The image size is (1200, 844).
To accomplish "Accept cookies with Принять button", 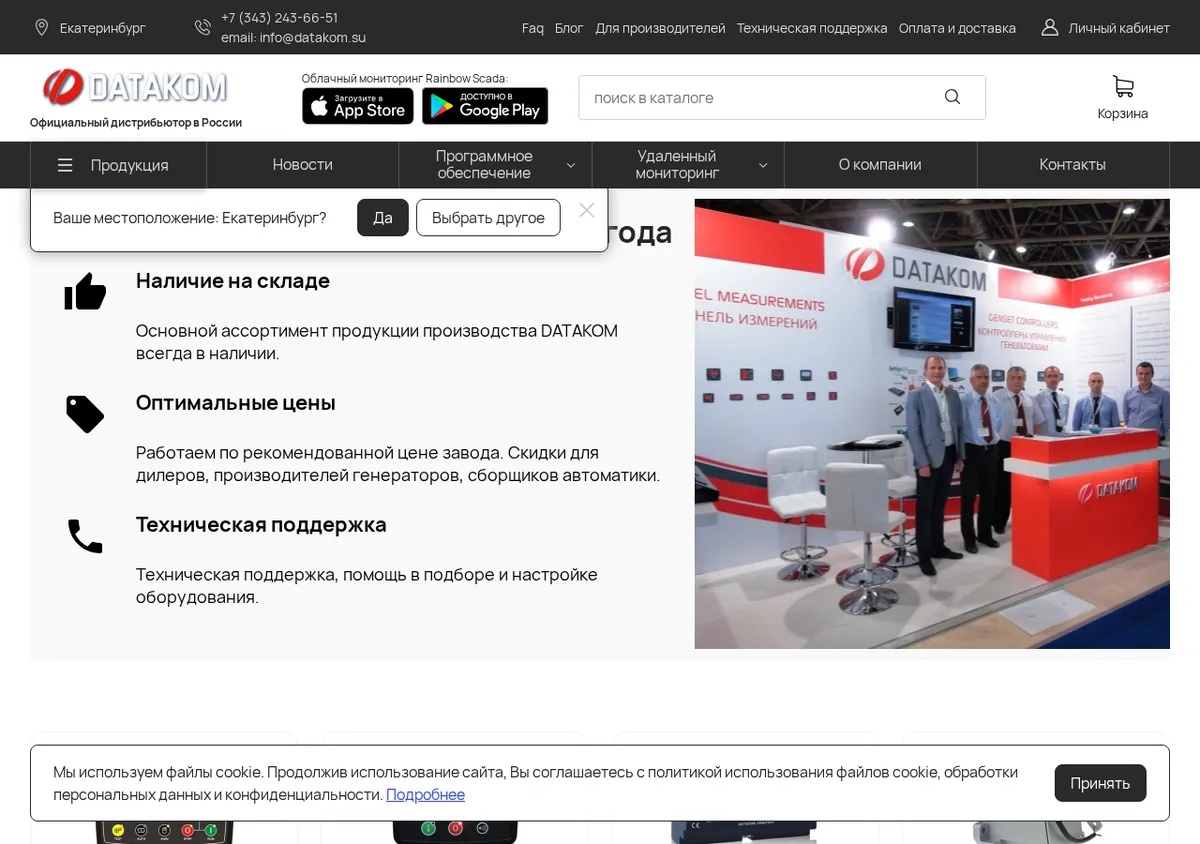I will point(1100,783).
